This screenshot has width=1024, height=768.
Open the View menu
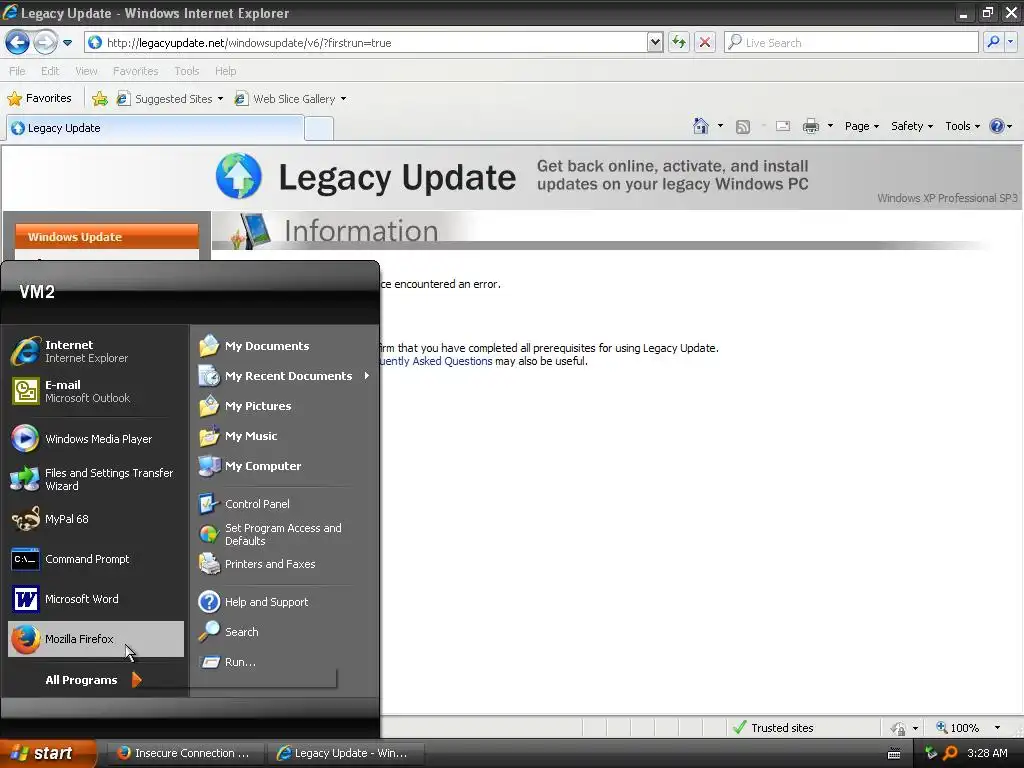86,71
